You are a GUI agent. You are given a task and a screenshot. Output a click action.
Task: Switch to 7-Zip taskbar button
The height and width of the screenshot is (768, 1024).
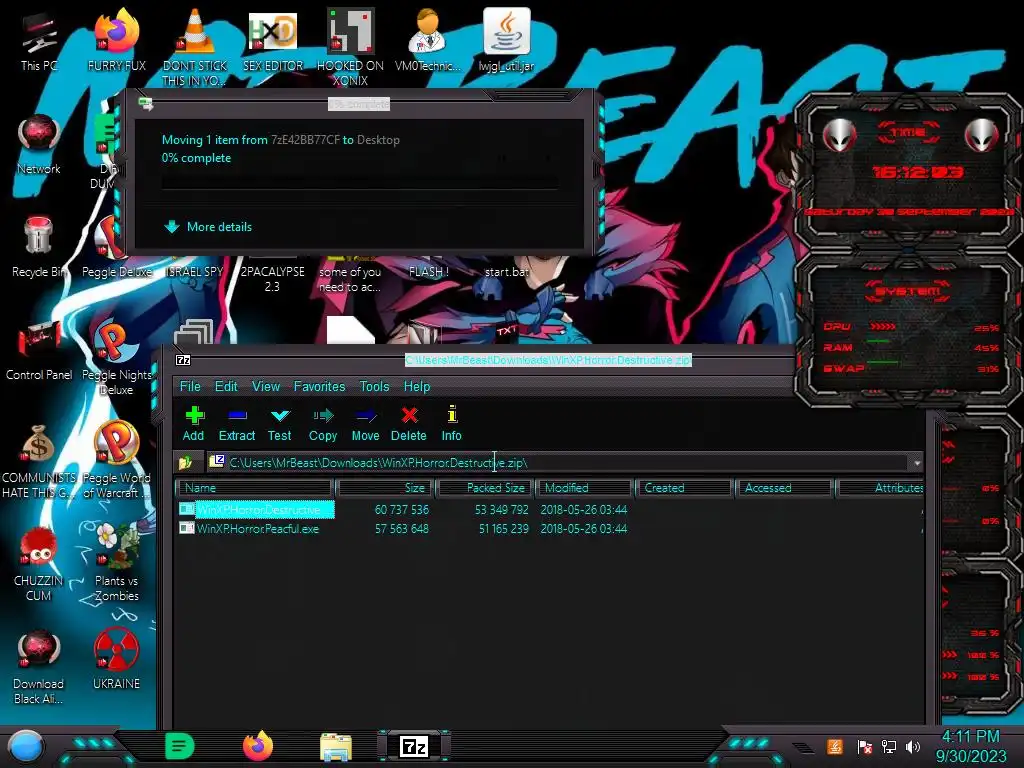coord(414,746)
